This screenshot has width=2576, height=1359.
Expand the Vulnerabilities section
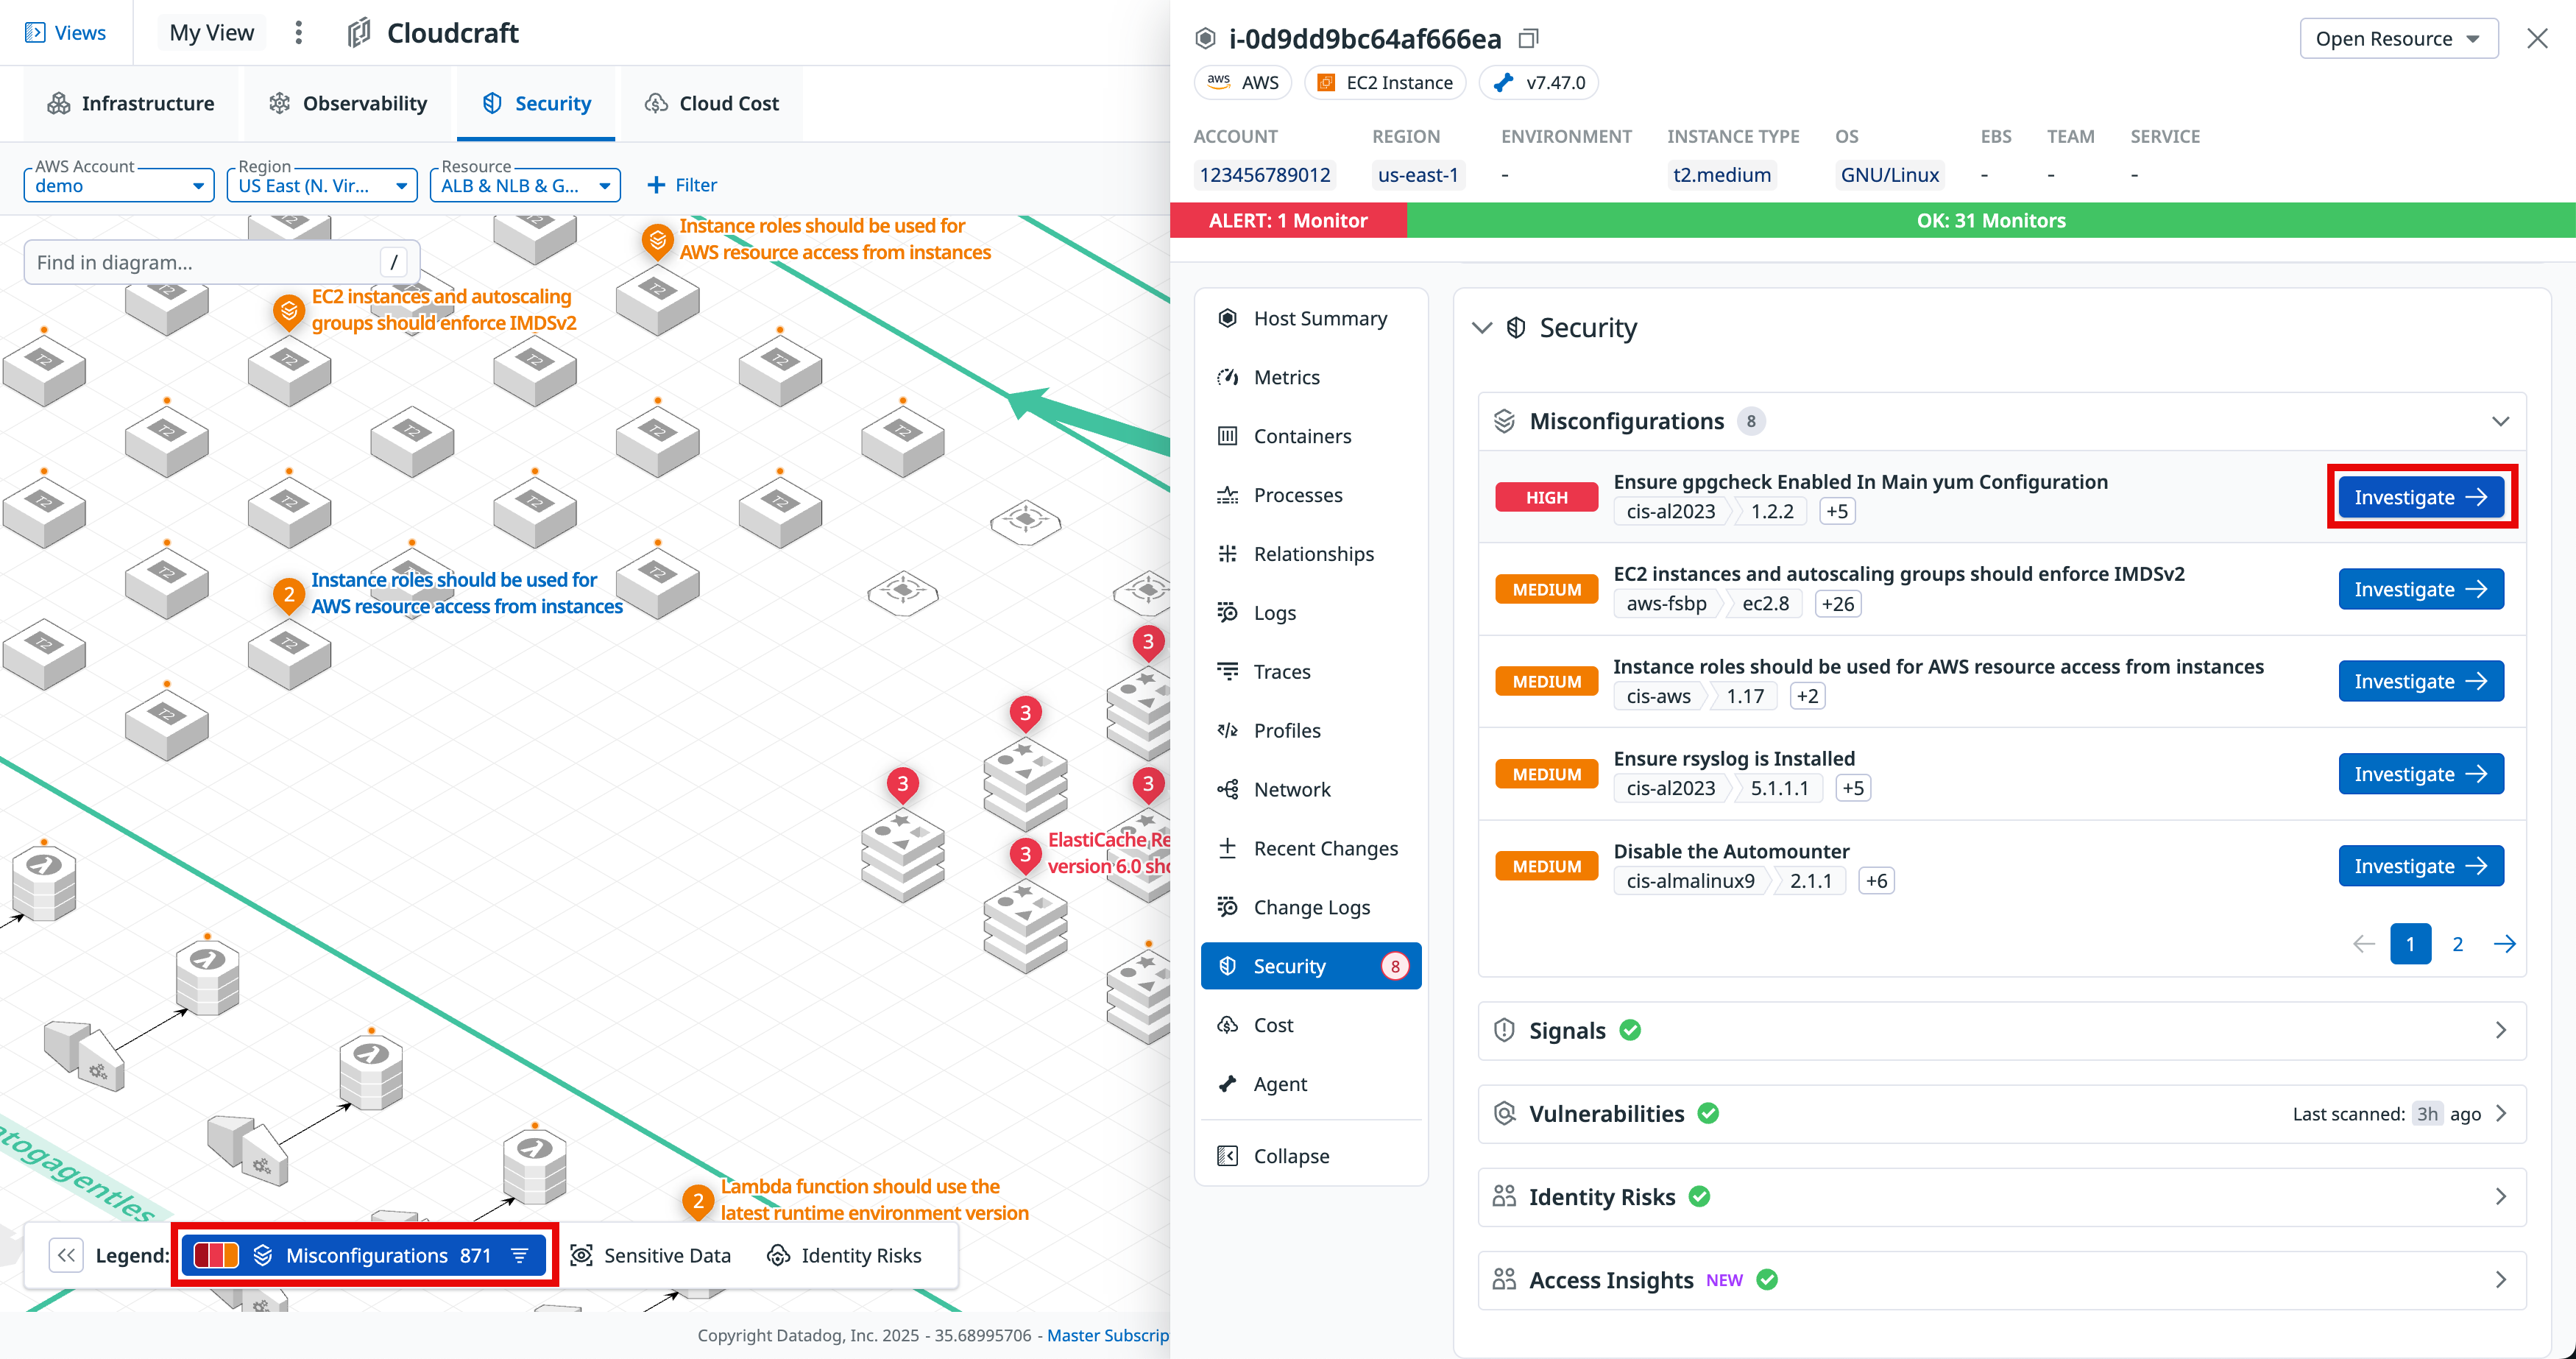(2001, 1113)
